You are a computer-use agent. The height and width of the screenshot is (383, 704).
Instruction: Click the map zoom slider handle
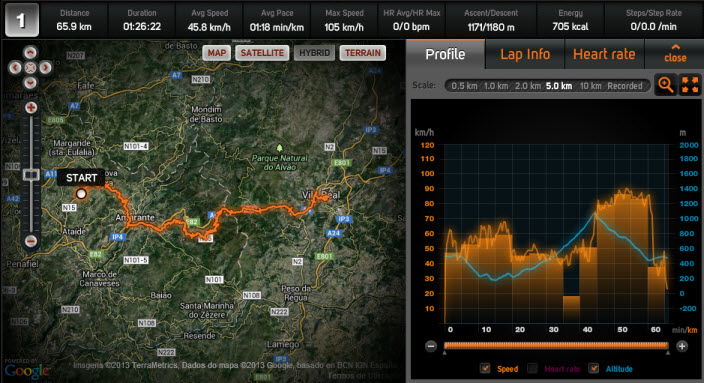pos(31,175)
